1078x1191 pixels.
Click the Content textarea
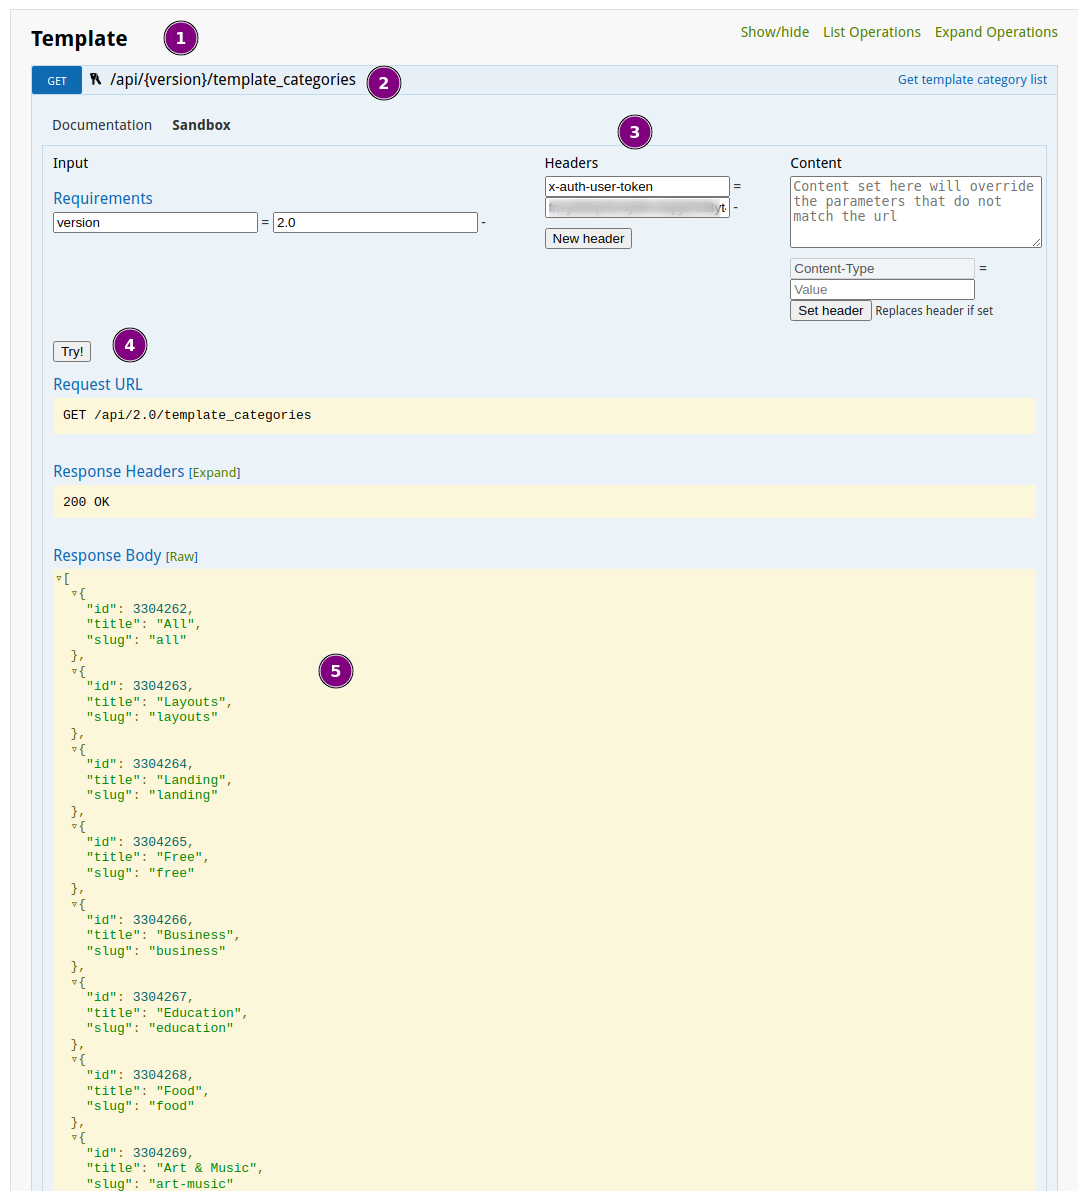(915, 212)
